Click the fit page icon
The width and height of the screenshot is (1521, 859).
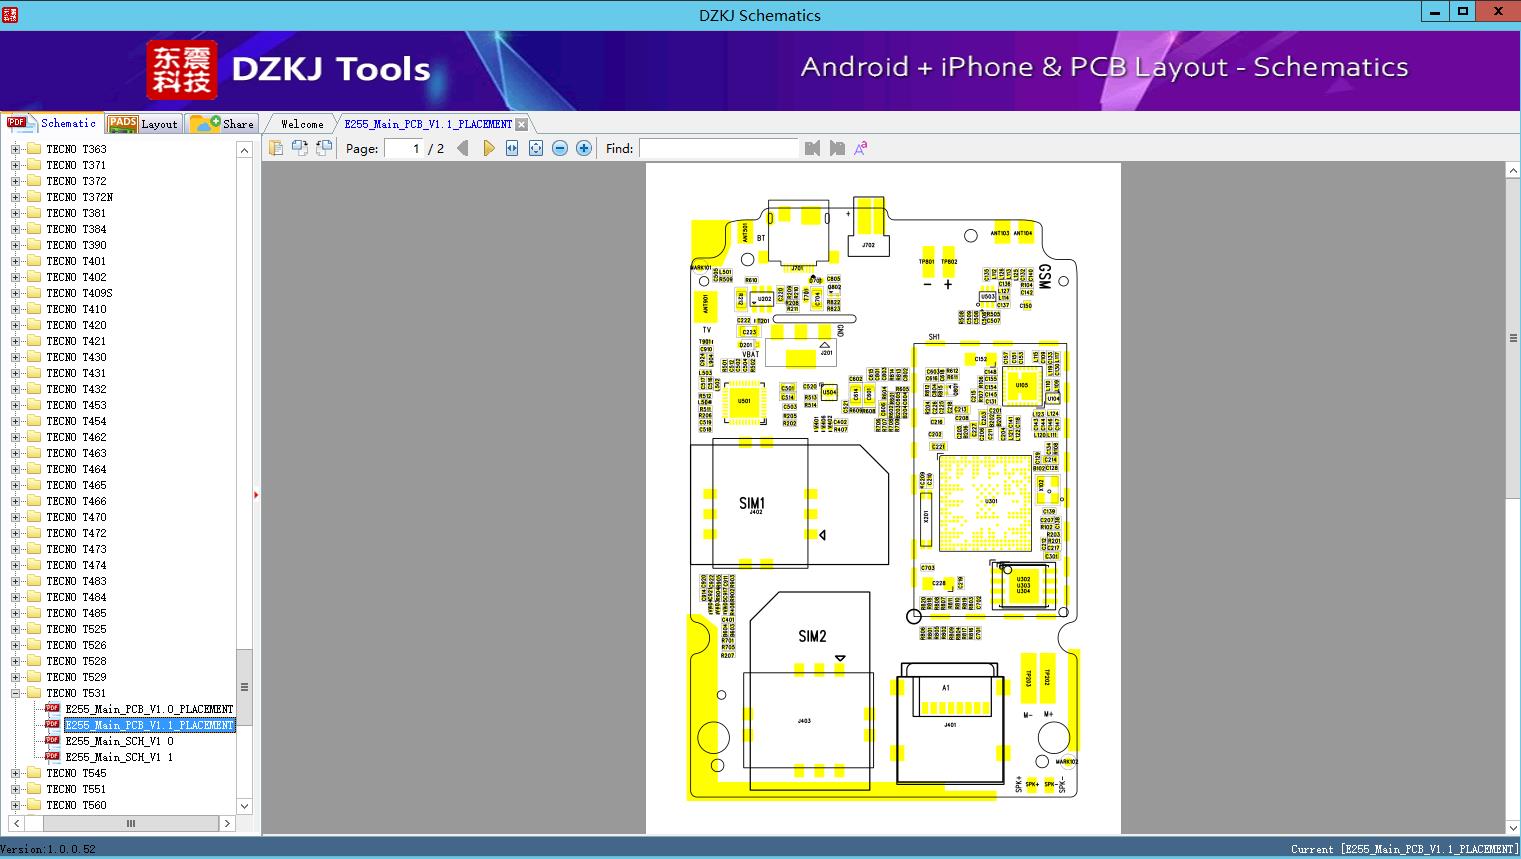coord(536,148)
